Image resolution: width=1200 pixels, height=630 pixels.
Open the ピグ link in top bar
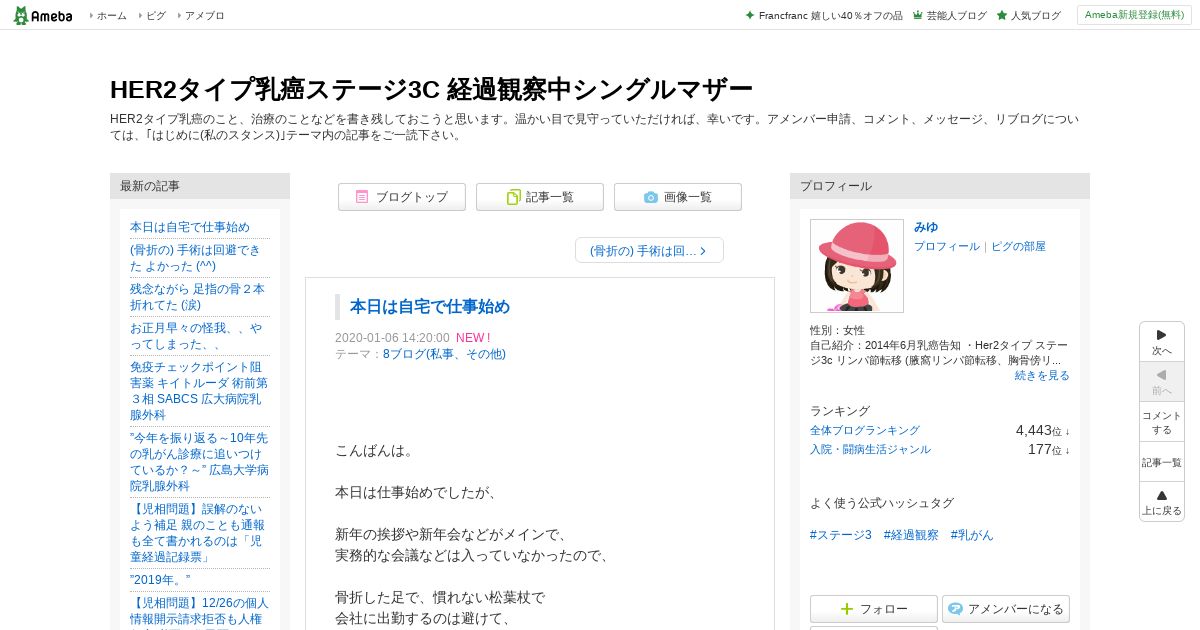tap(156, 16)
